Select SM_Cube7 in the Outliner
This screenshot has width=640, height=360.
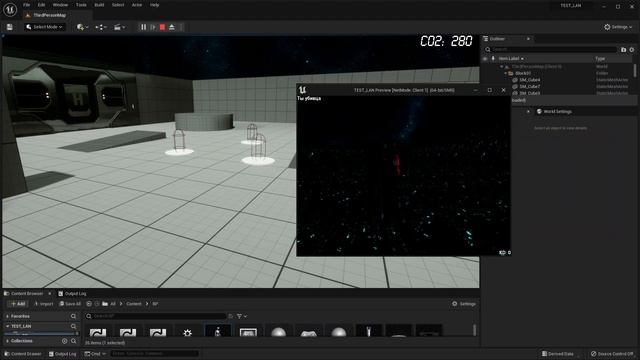coord(530,87)
